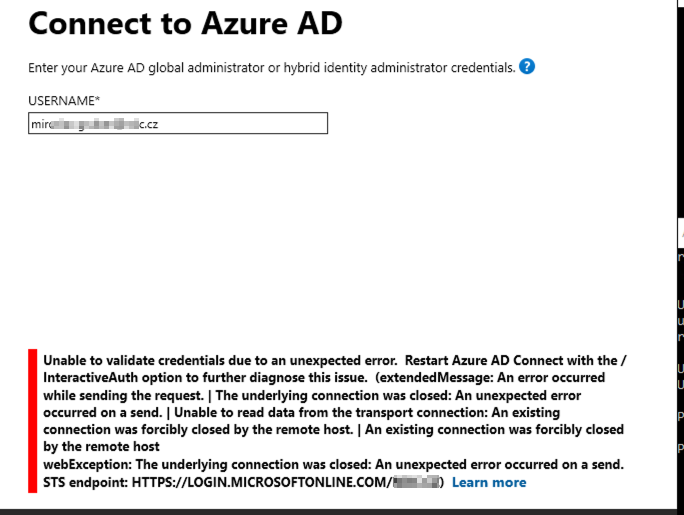This screenshot has width=684, height=515.
Task: Click the dark bar below the wizard page
Action: [338, 512]
